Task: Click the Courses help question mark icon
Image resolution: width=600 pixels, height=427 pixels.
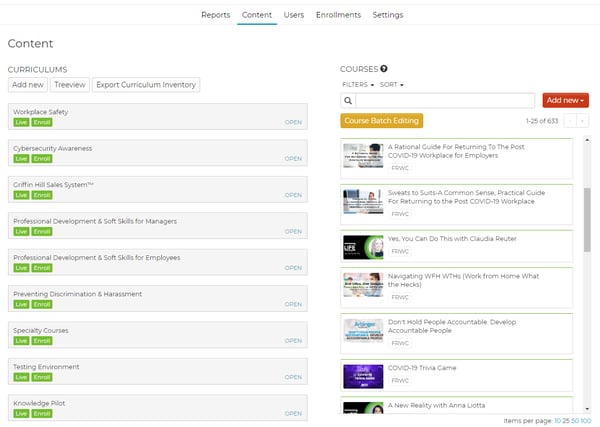Action: 384,69
